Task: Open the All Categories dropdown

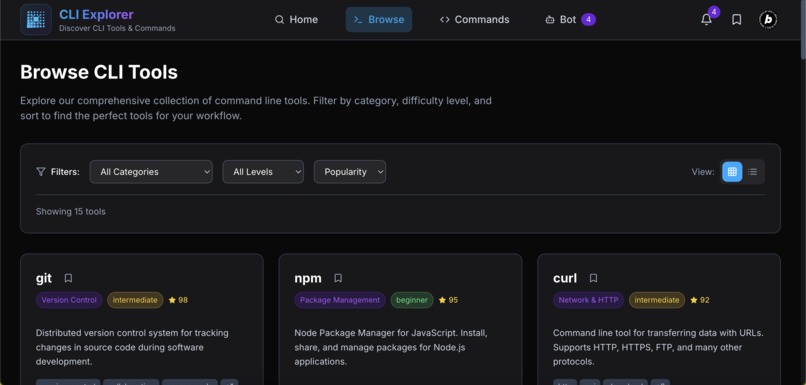Action: click(151, 172)
